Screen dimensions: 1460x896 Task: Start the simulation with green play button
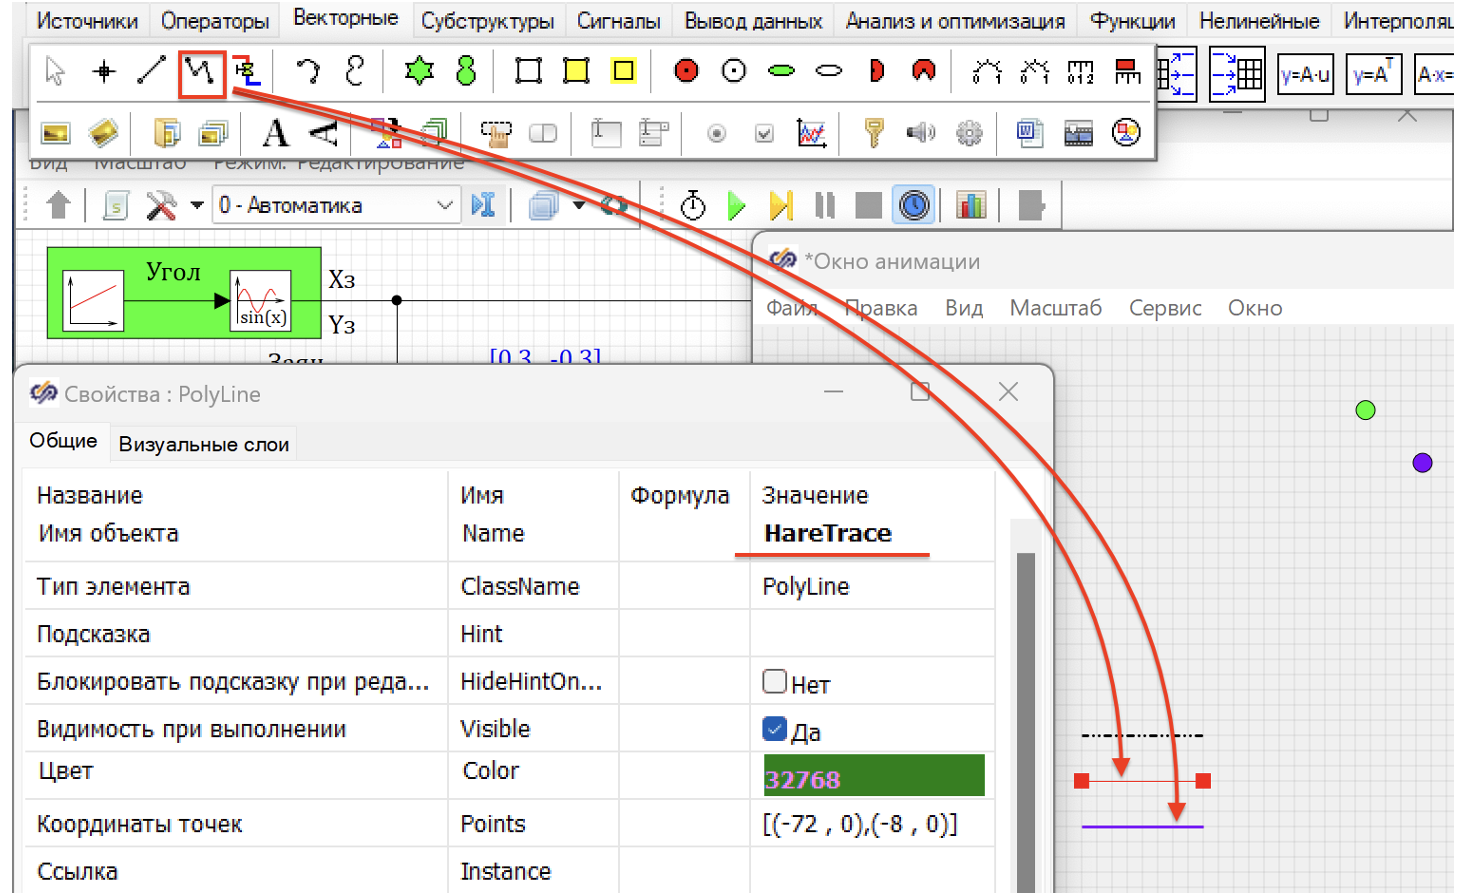click(x=737, y=205)
